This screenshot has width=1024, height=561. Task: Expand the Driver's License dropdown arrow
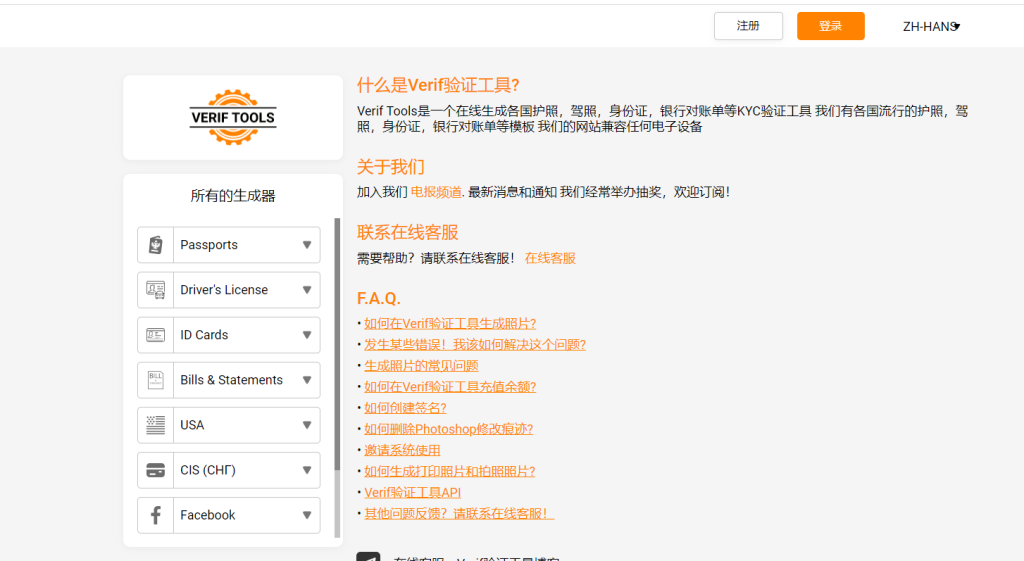(307, 290)
